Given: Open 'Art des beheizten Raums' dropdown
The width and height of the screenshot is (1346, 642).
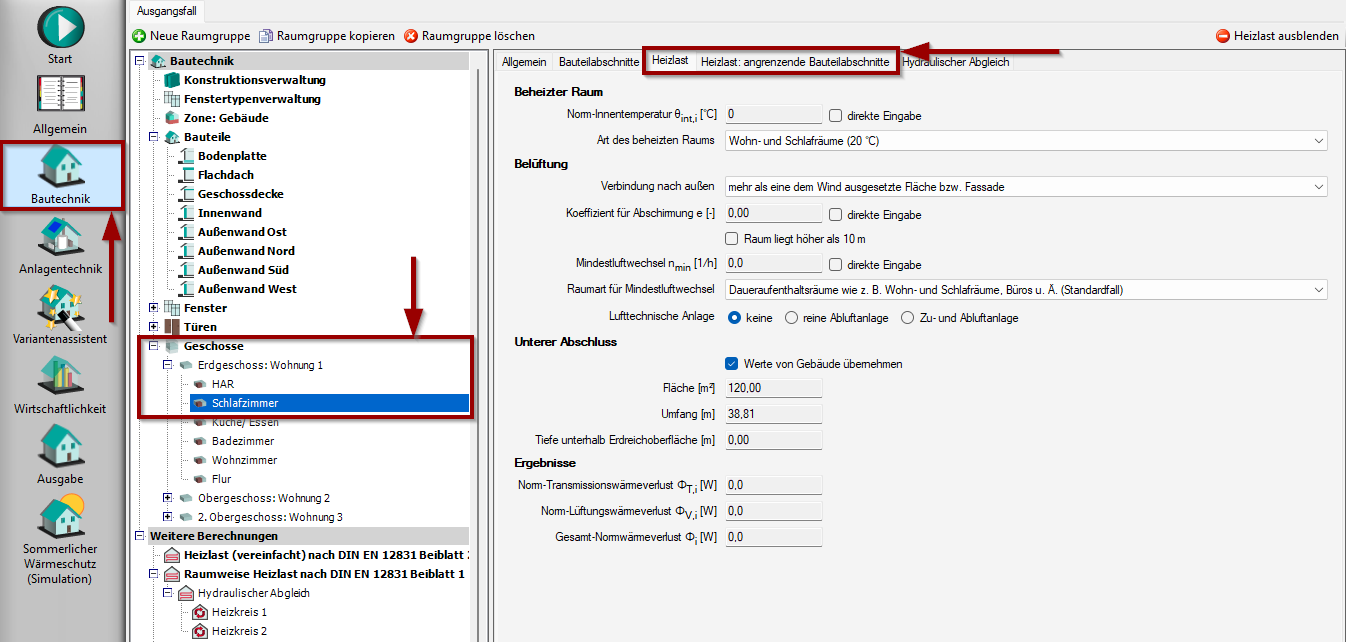Looking at the screenshot, I should pyautogui.click(x=1025, y=141).
